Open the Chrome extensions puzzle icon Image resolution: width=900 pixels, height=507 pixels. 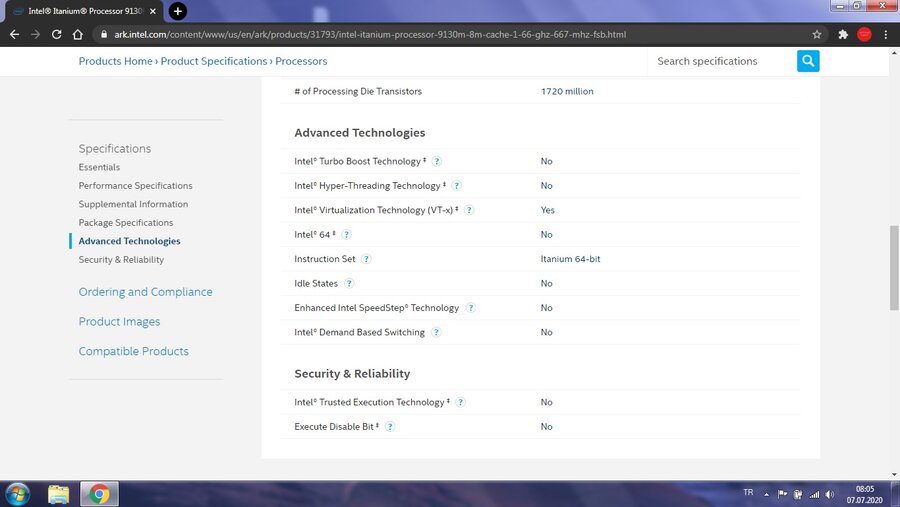843,34
